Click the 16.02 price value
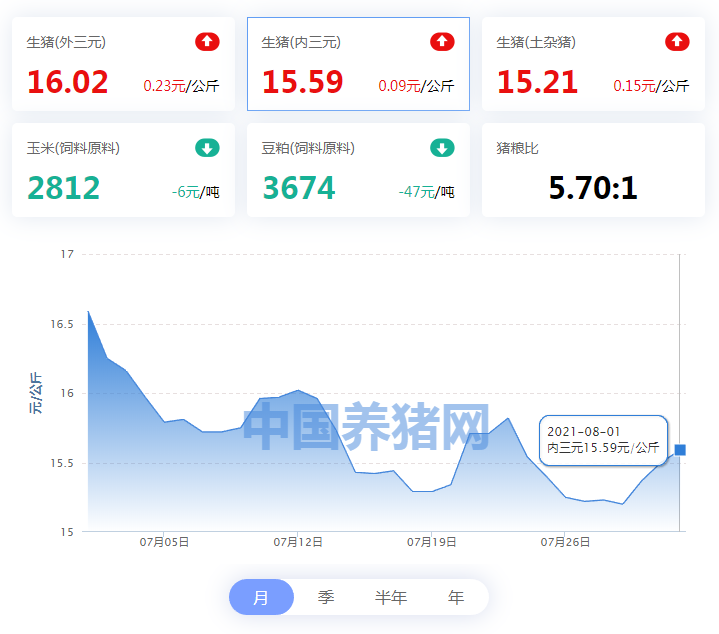The height and width of the screenshot is (634, 719). tap(68, 82)
